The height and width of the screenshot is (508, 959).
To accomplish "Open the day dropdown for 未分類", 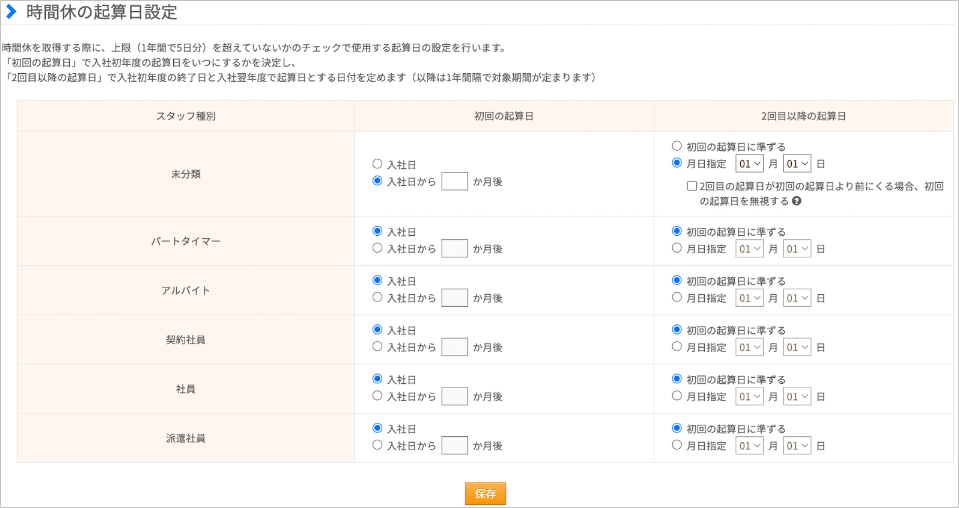I will click(x=797, y=164).
